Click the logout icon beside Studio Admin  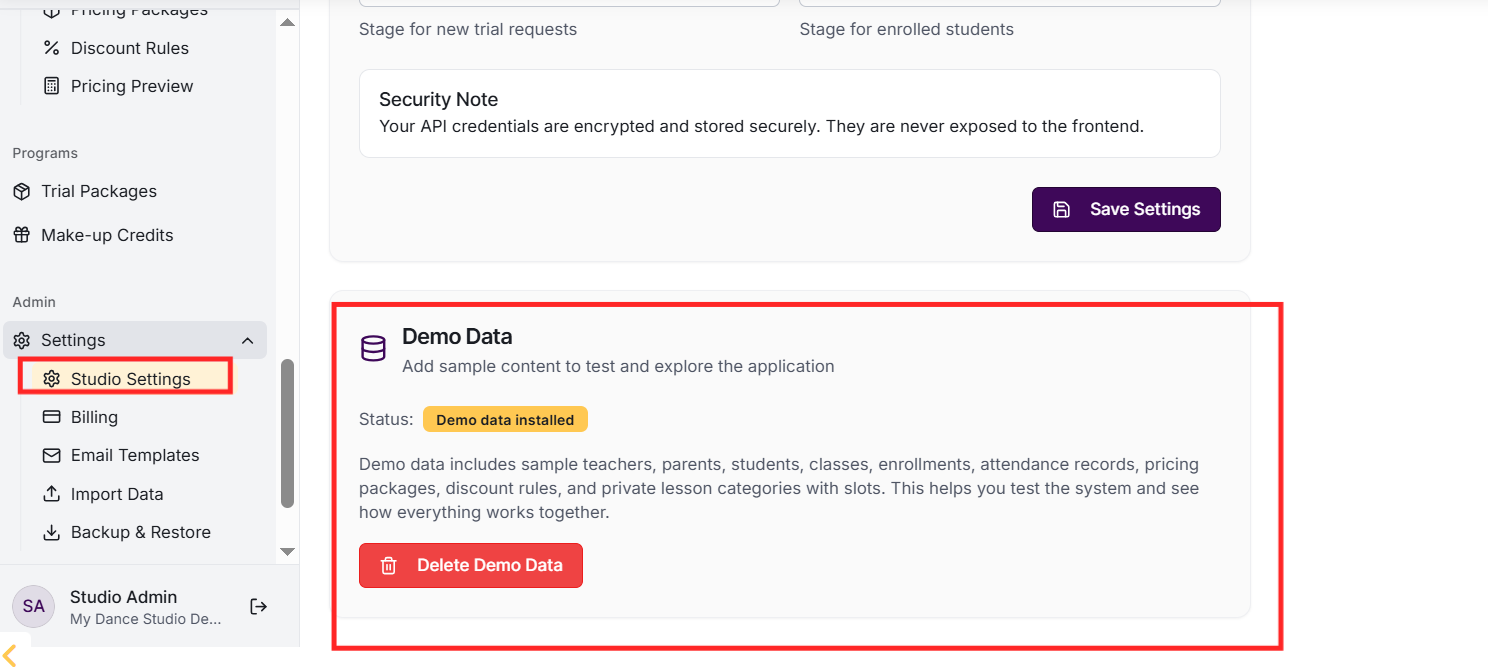[x=258, y=606]
